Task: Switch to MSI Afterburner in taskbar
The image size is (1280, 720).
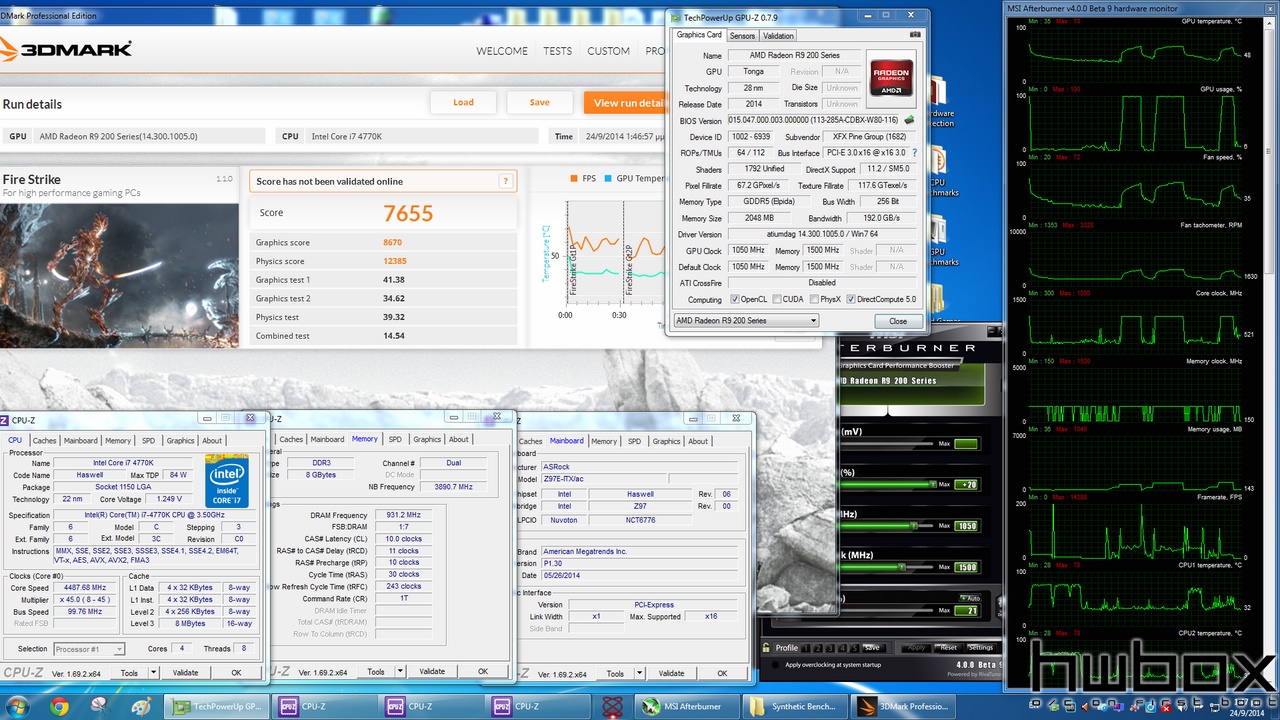Action: click(x=687, y=706)
